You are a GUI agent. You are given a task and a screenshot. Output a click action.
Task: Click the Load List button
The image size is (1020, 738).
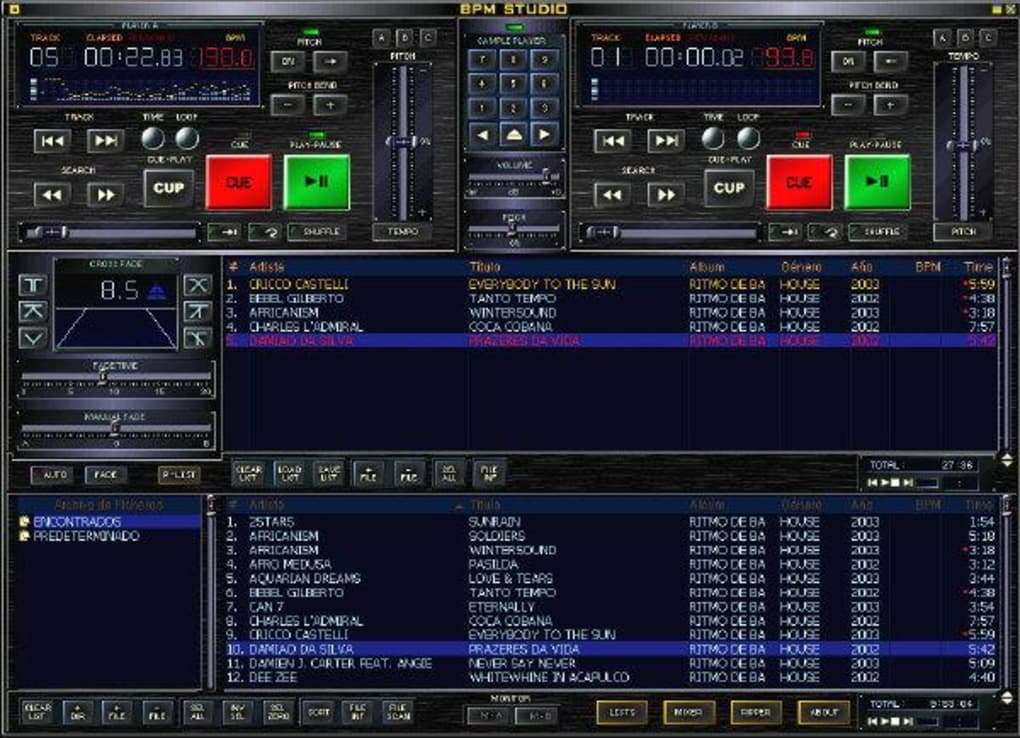[289, 473]
